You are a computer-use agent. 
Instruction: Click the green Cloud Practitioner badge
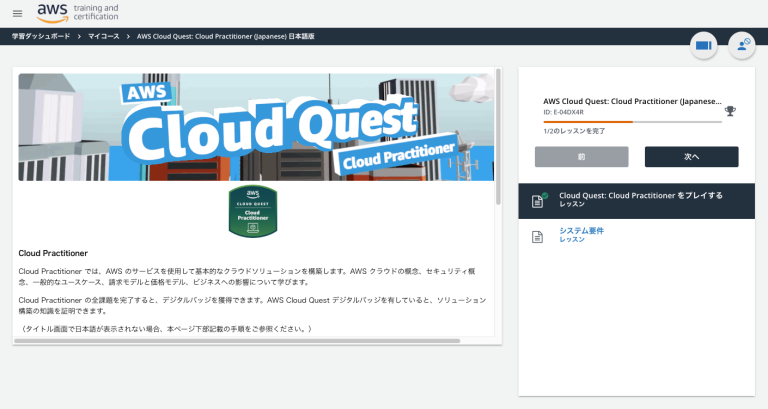point(253,211)
